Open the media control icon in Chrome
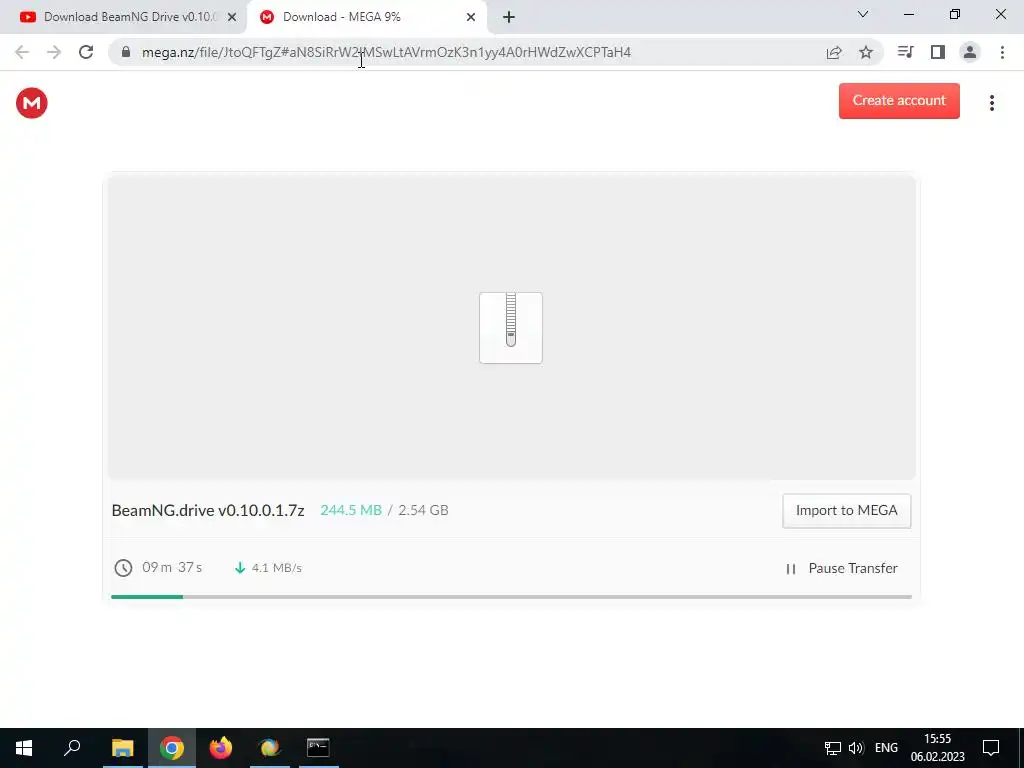Screen dimensions: 1024x768 (905, 52)
